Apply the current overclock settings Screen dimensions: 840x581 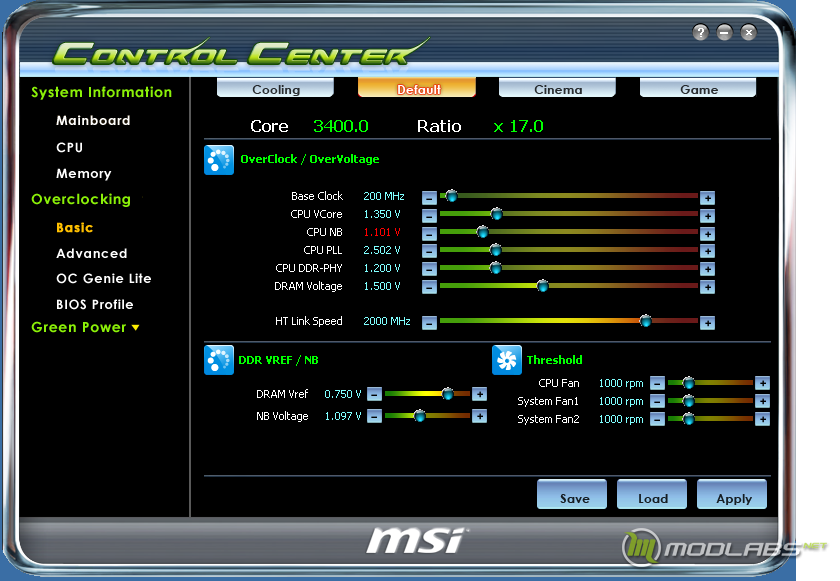coord(732,494)
